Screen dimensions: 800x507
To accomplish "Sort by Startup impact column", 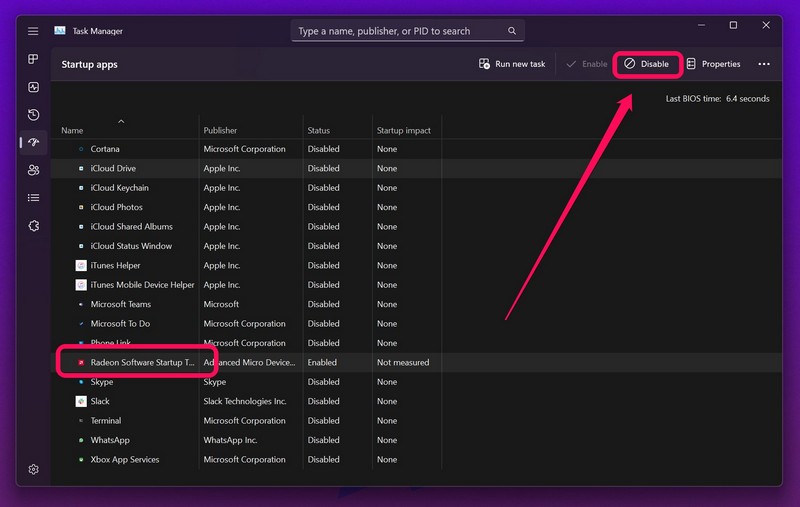I will (403, 131).
